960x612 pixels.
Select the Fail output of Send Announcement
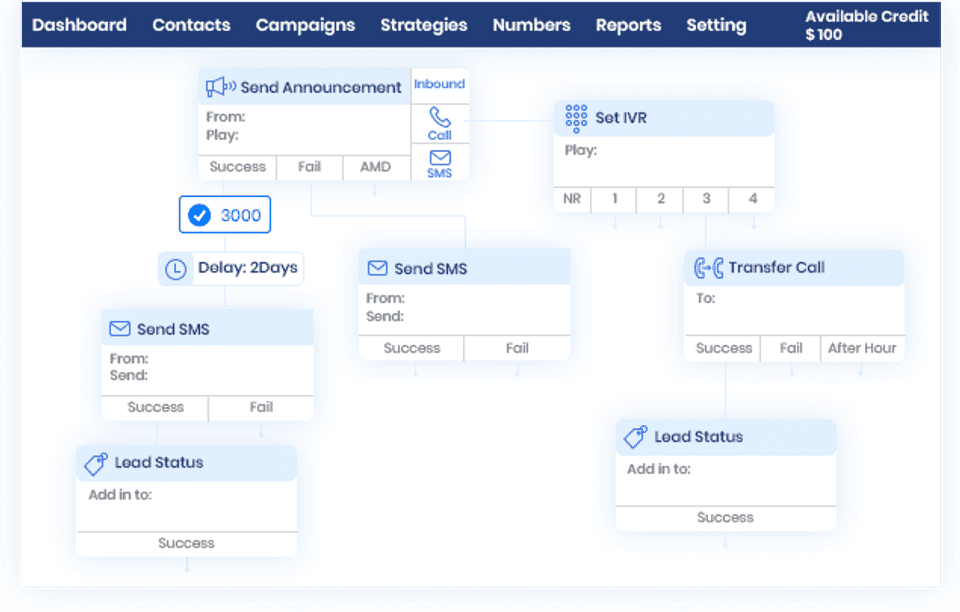(309, 167)
